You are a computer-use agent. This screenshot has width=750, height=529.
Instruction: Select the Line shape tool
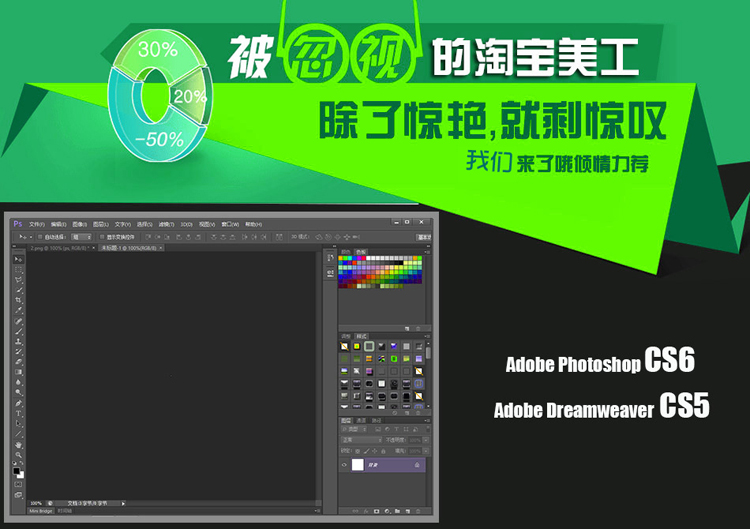[x=18, y=434]
